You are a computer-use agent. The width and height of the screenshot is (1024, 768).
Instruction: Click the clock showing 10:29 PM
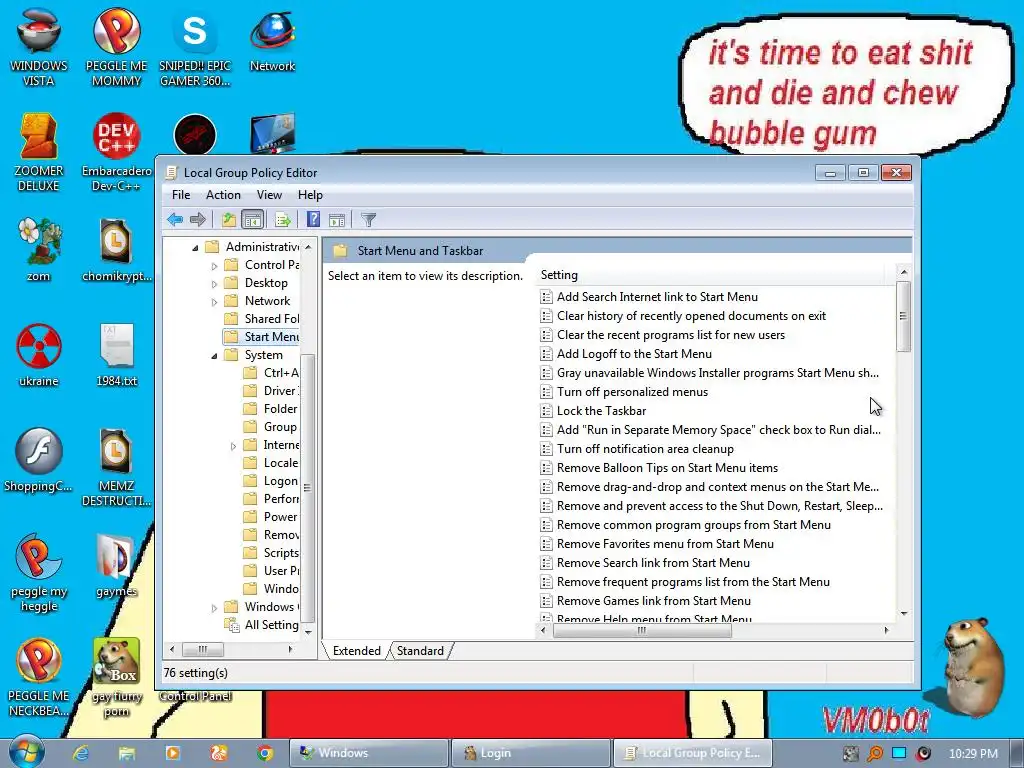click(973, 753)
